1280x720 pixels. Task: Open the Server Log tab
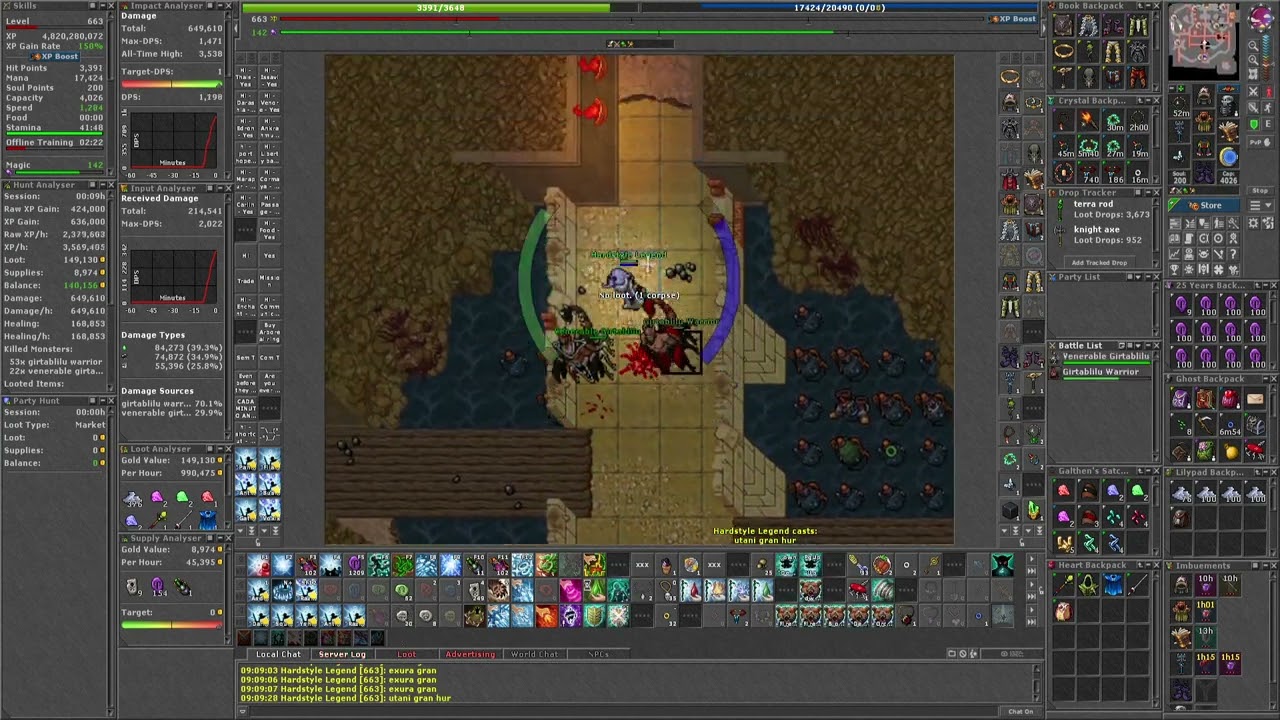tap(342, 654)
